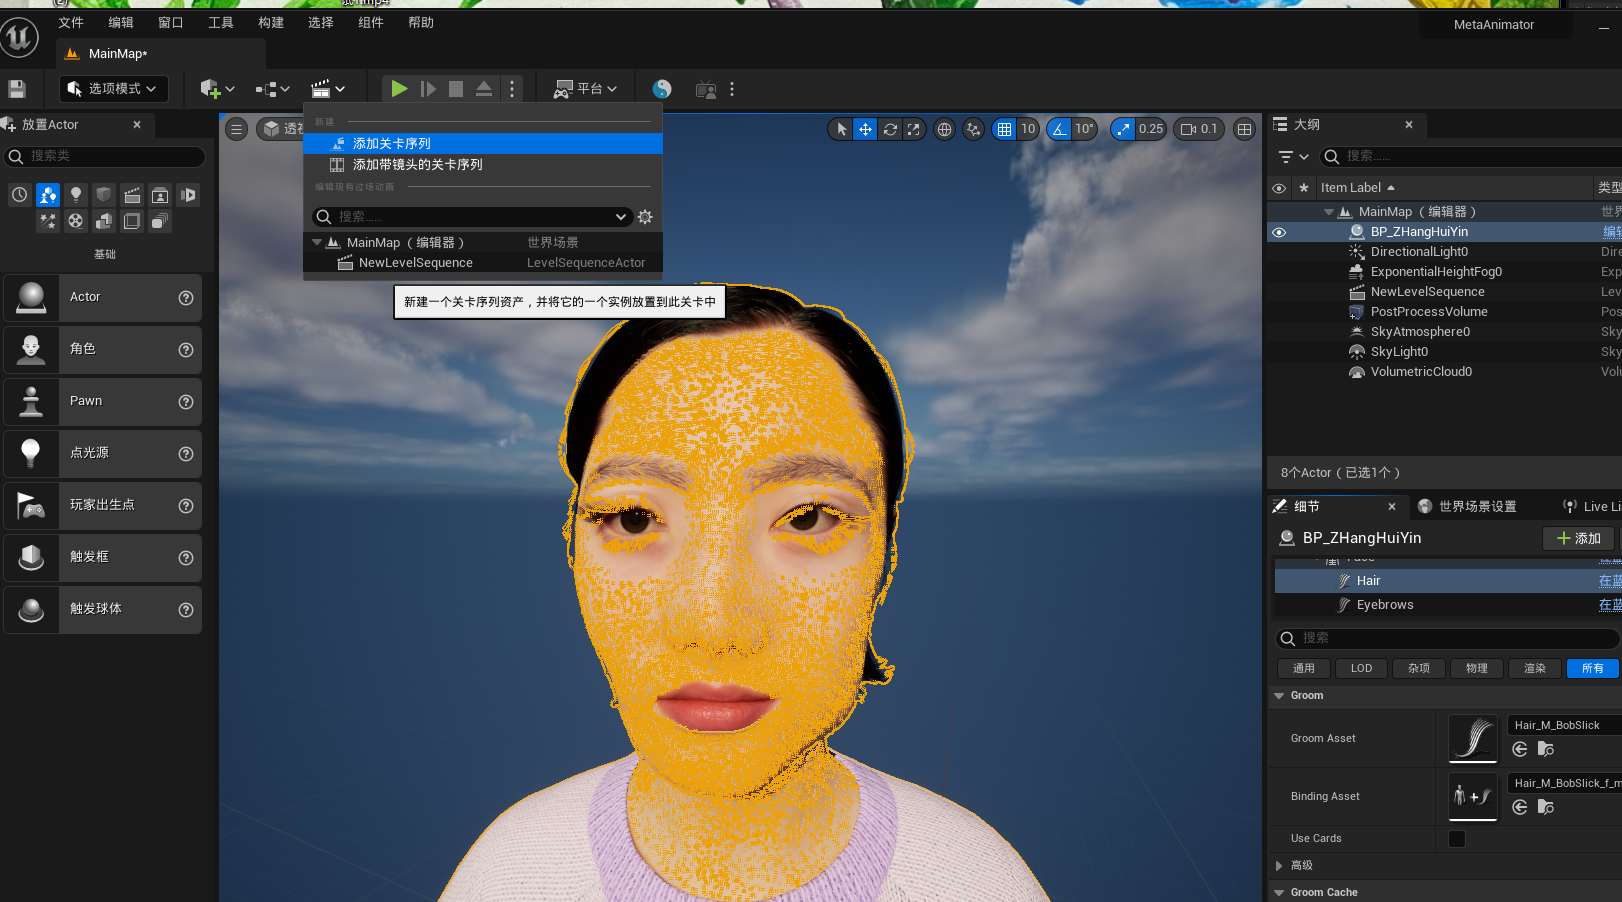1622x902 pixels.
Task: Click the frame-skip playback button
Action: pos(428,89)
